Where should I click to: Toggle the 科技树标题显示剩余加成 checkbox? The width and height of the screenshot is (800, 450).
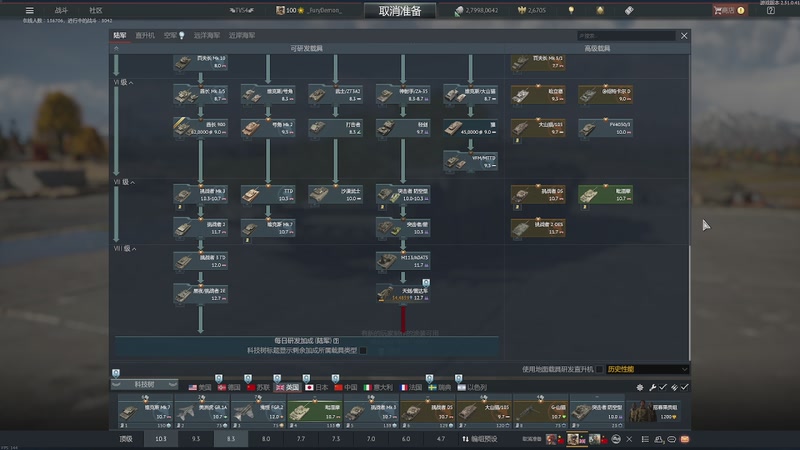tap(363, 351)
